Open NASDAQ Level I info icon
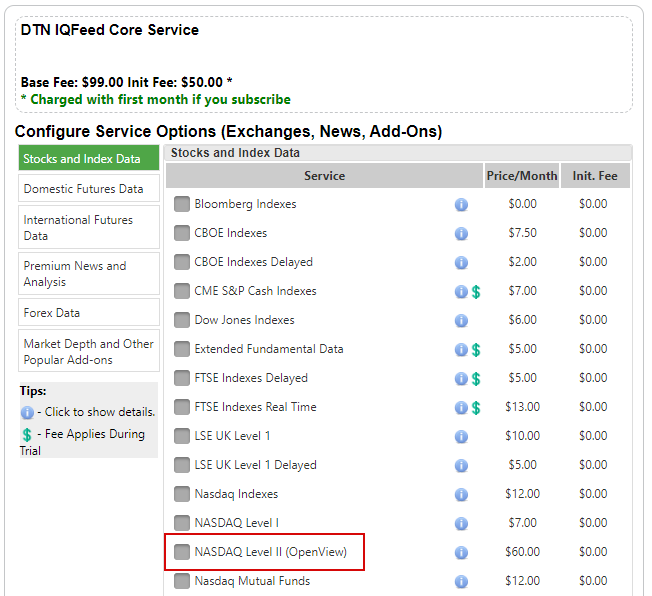 [461, 524]
